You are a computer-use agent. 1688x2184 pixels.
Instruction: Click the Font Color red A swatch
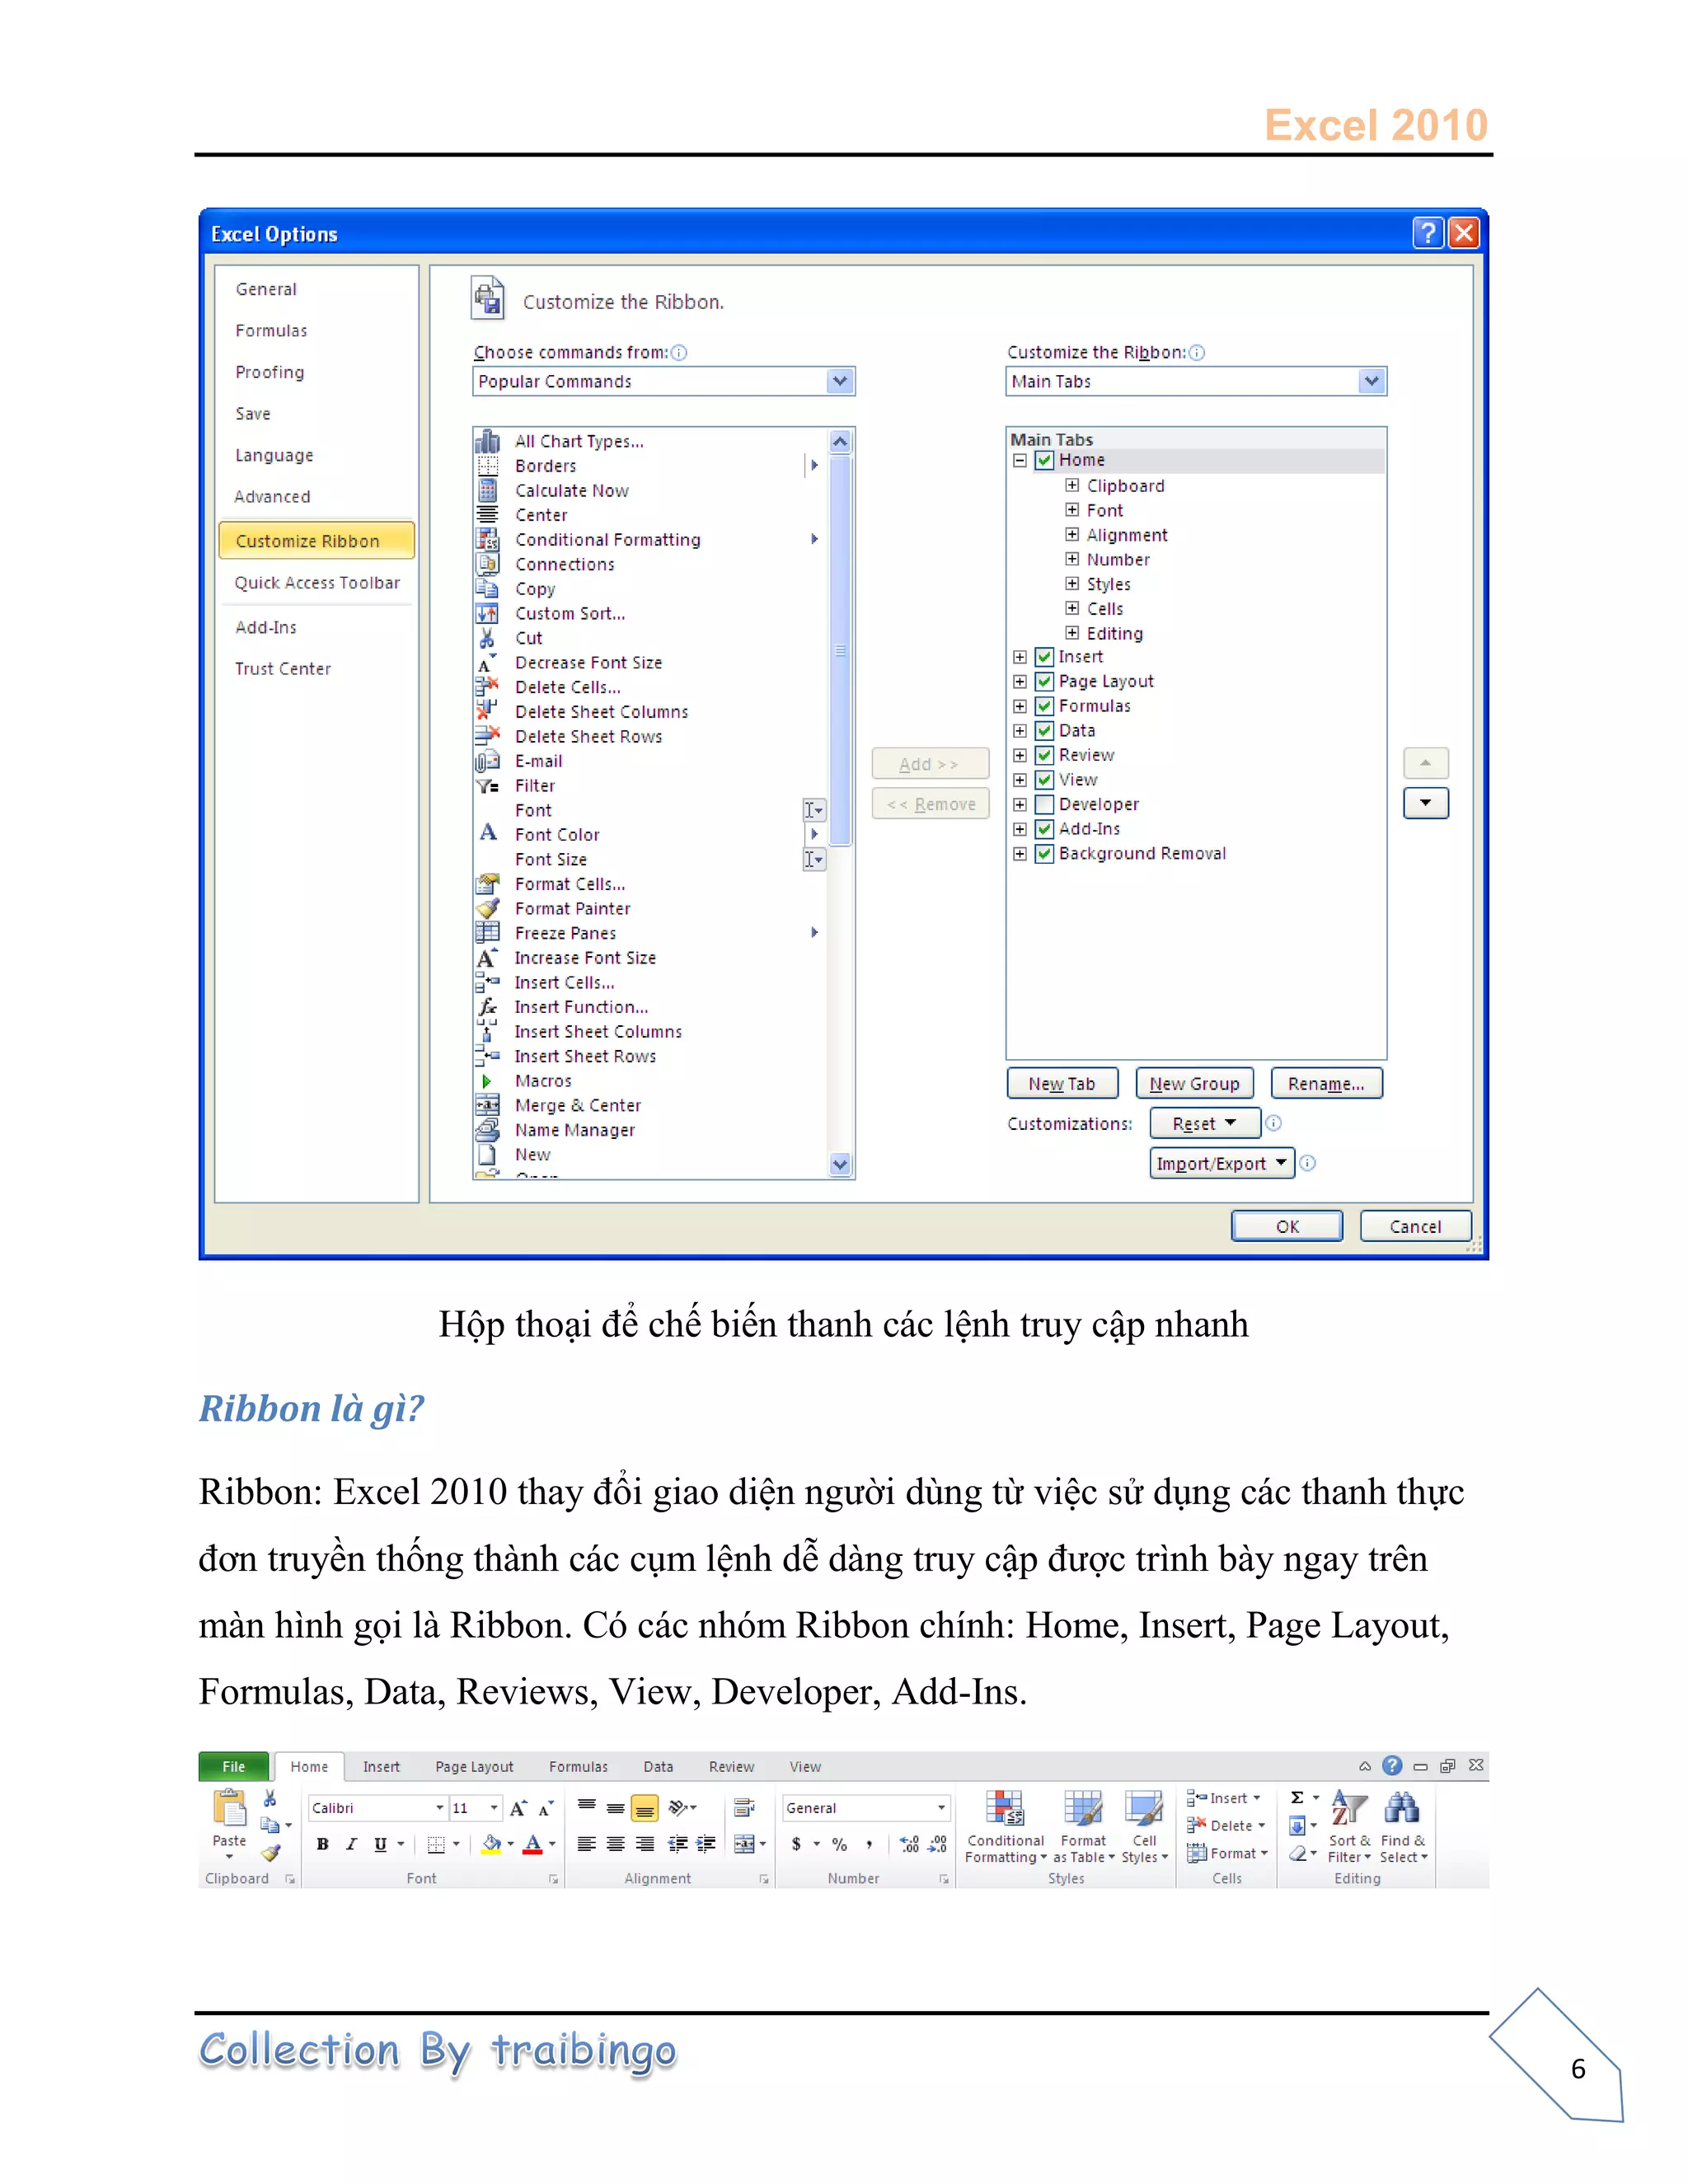pyautogui.click(x=533, y=1844)
